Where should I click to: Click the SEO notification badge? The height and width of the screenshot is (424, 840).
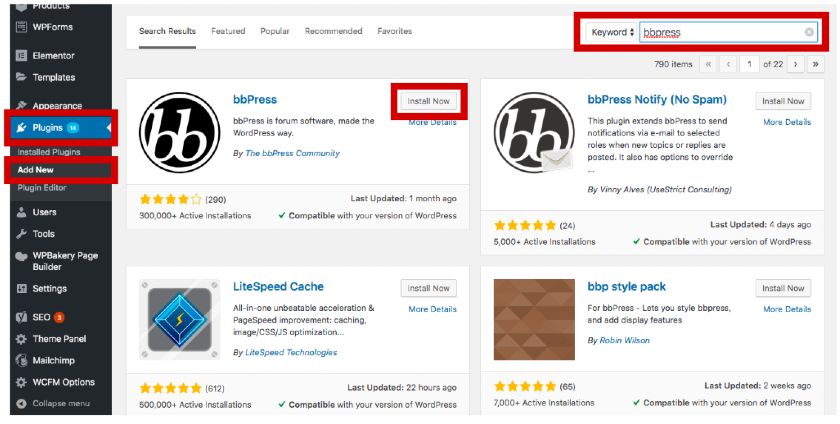click(59, 317)
